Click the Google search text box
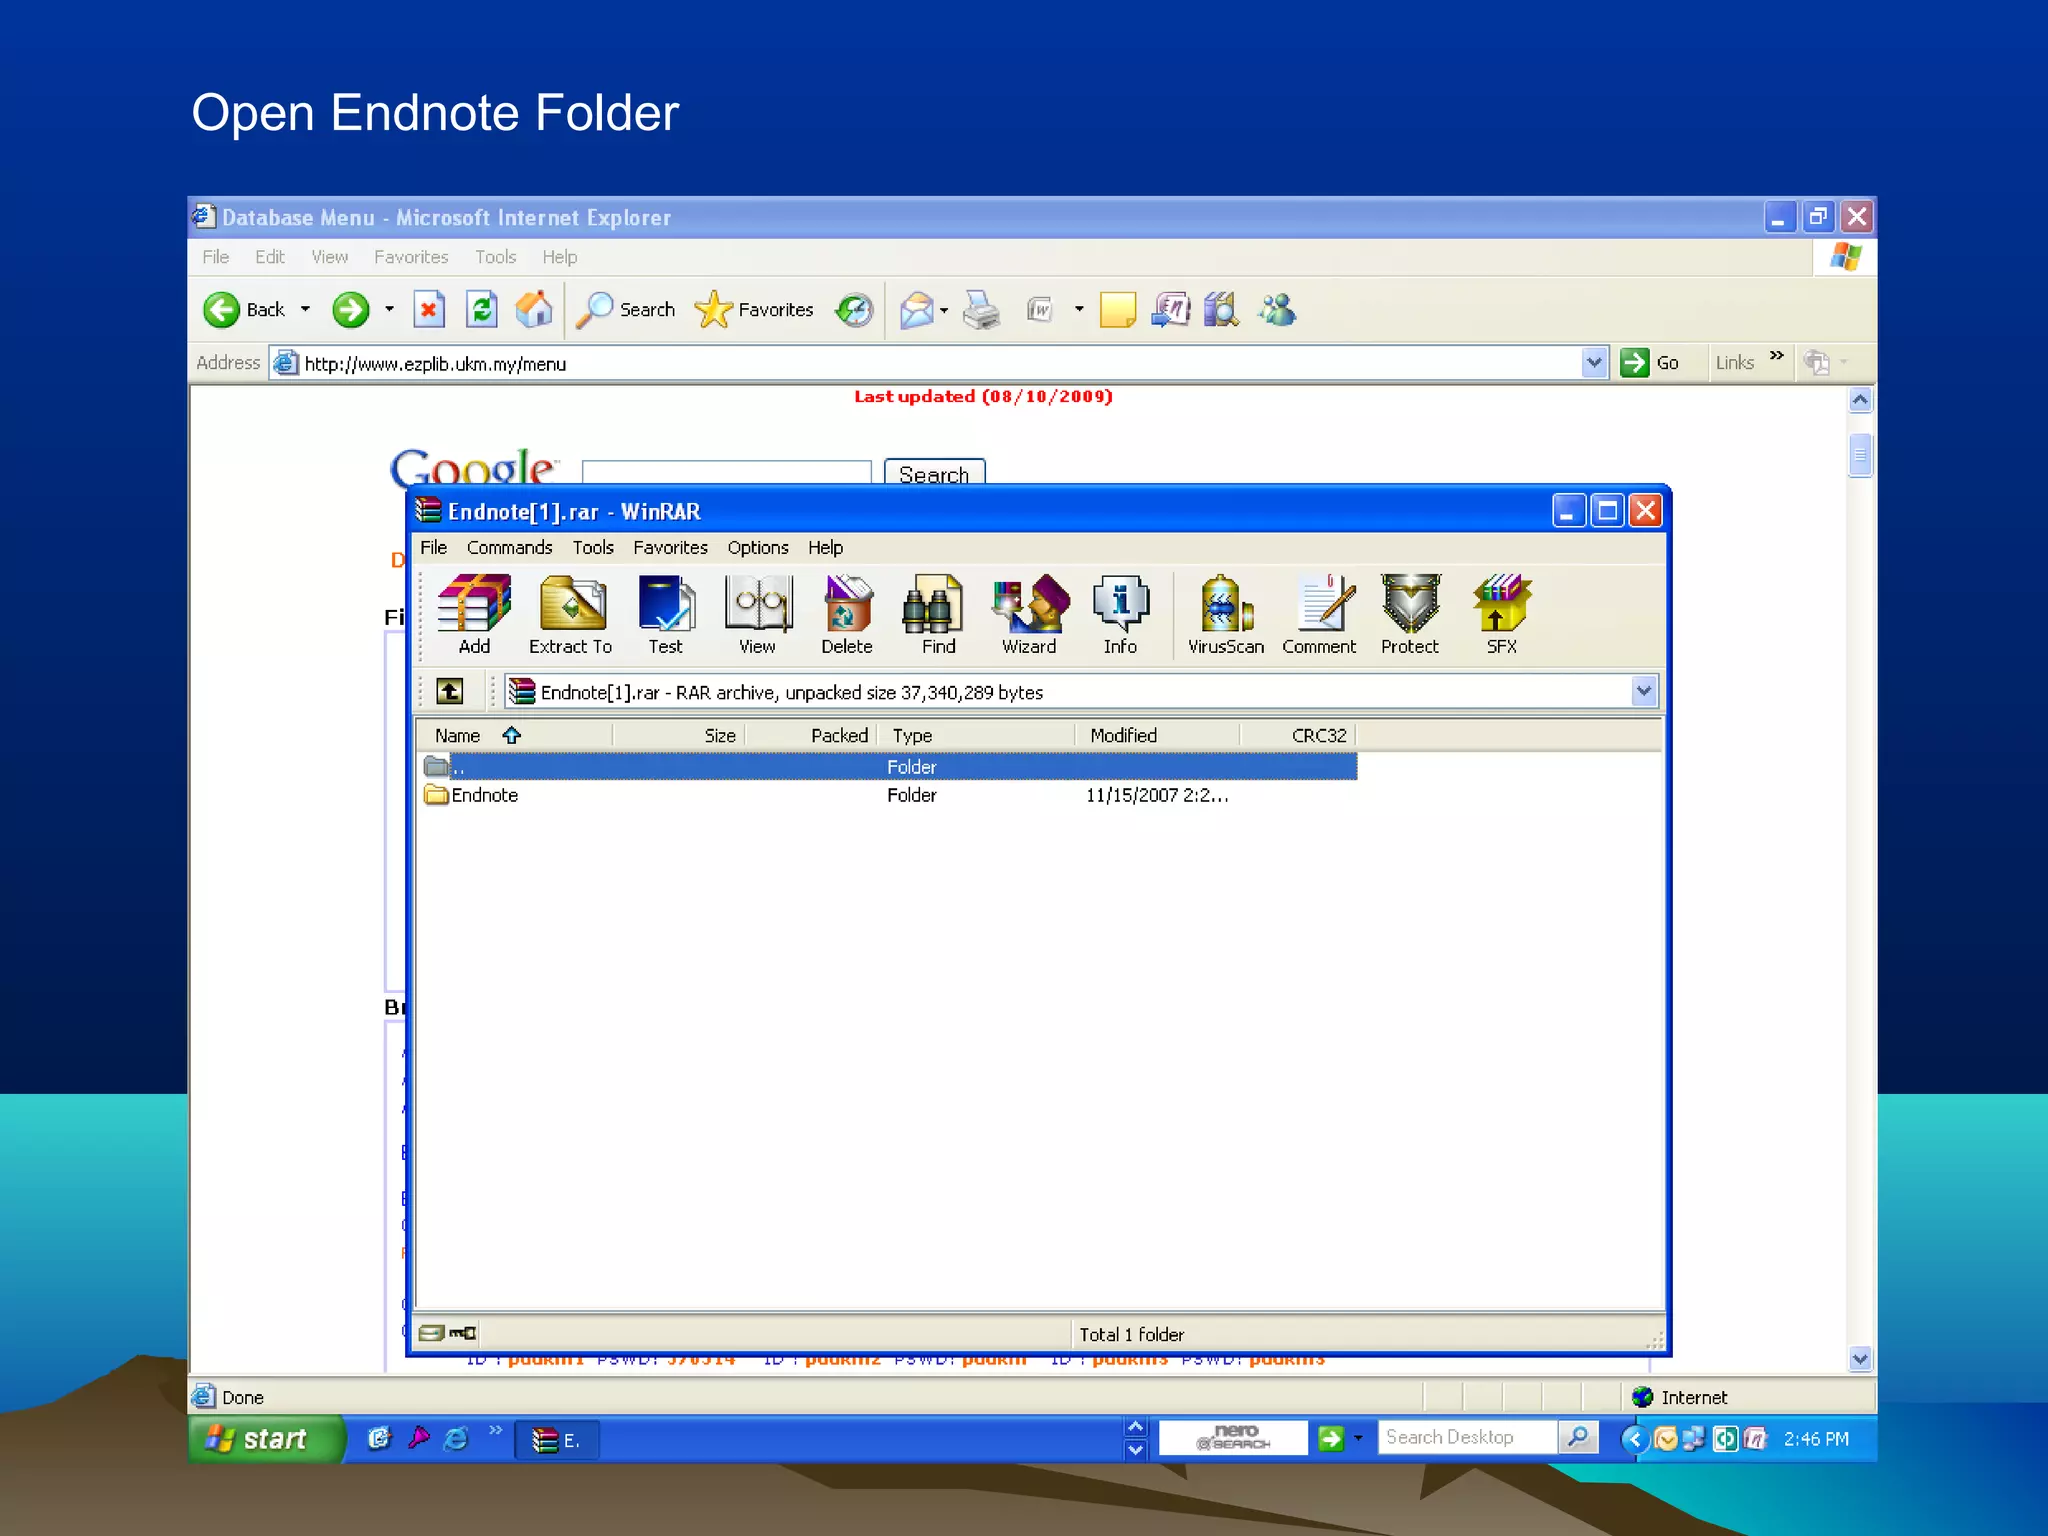Image resolution: width=2048 pixels, height=1536 pixels. (x=727, y=472)
